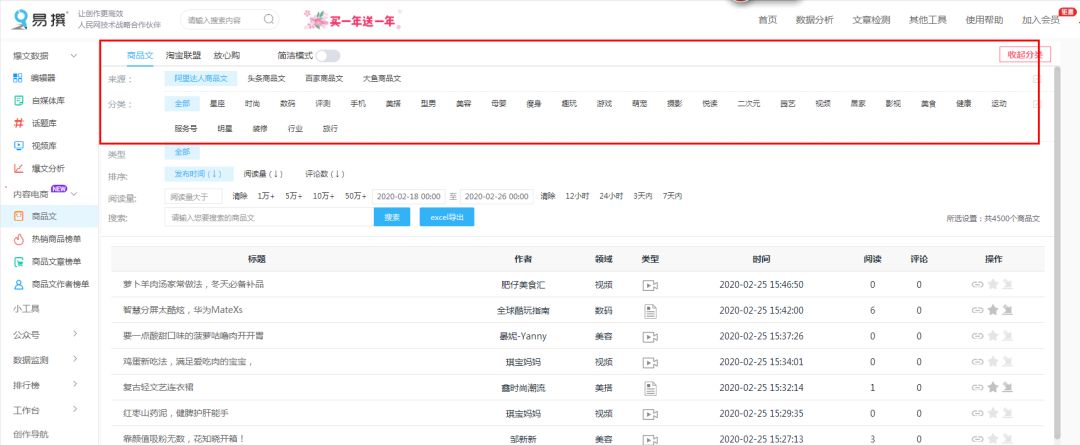1080x445 pixels.
Task: Click the 收起分类 button
Action: tap(1025, 55)
